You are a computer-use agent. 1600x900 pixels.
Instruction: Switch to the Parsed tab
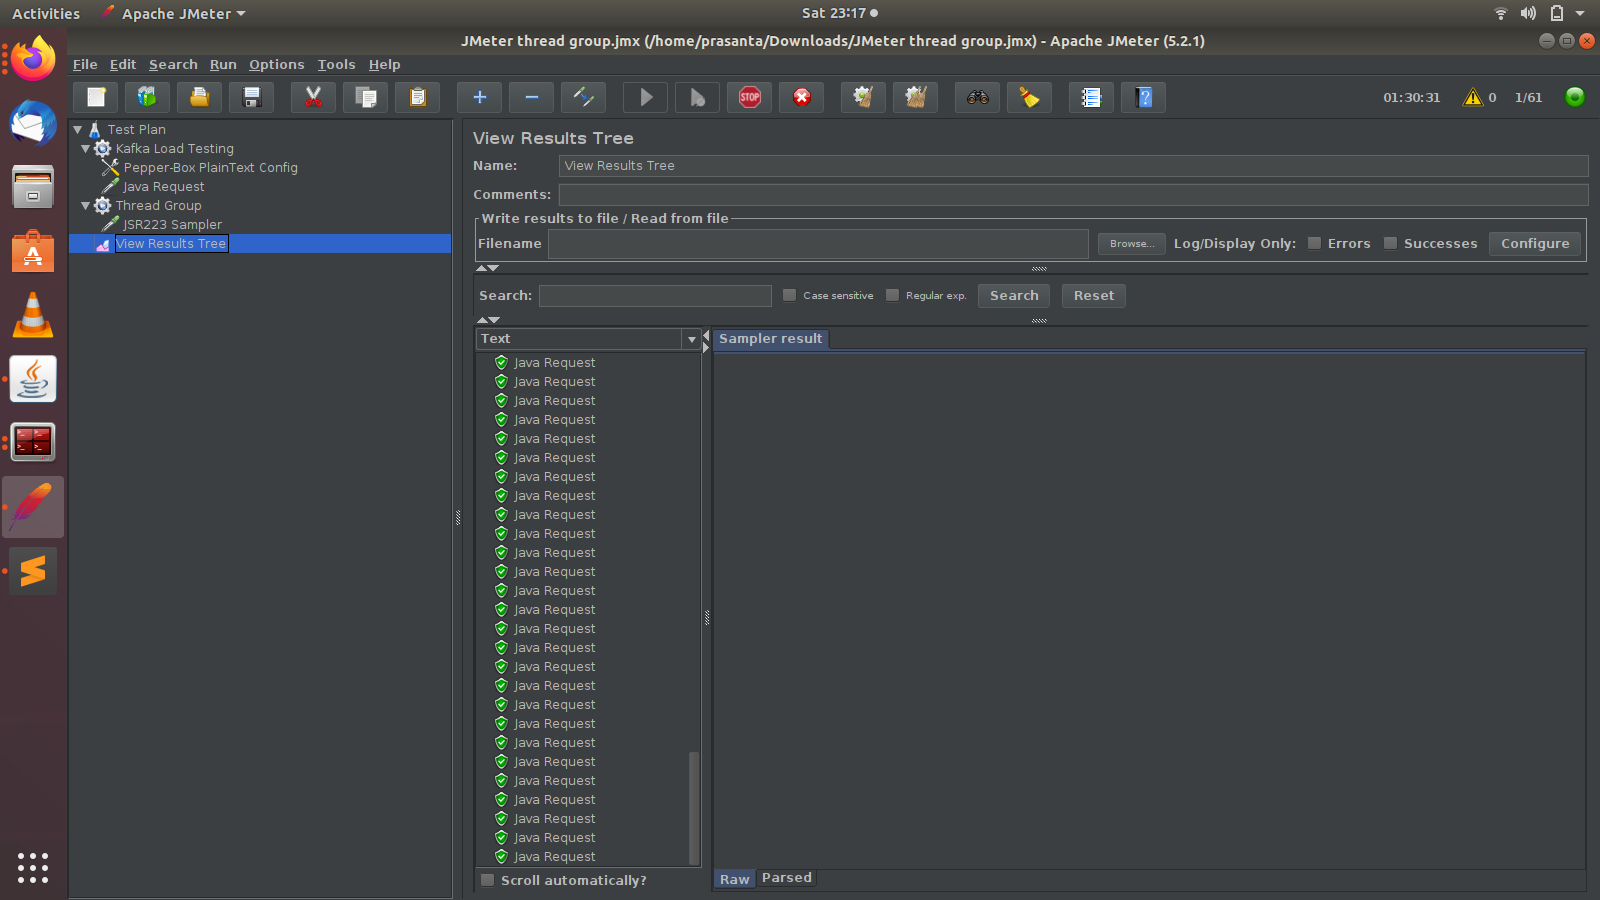[x=786, y=877]
